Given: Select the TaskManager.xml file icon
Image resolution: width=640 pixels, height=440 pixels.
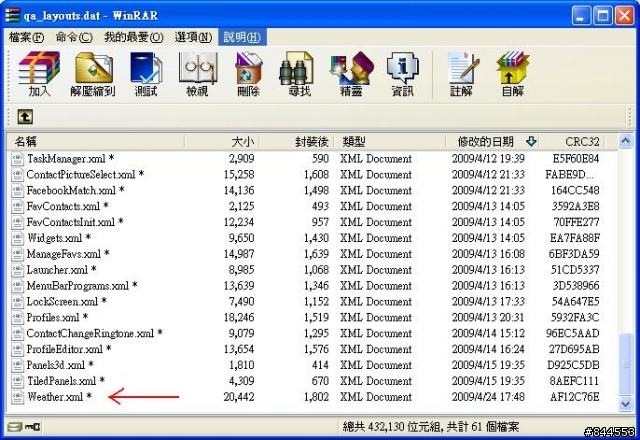Looking at the screenshot, I should (x=18, y=158).
